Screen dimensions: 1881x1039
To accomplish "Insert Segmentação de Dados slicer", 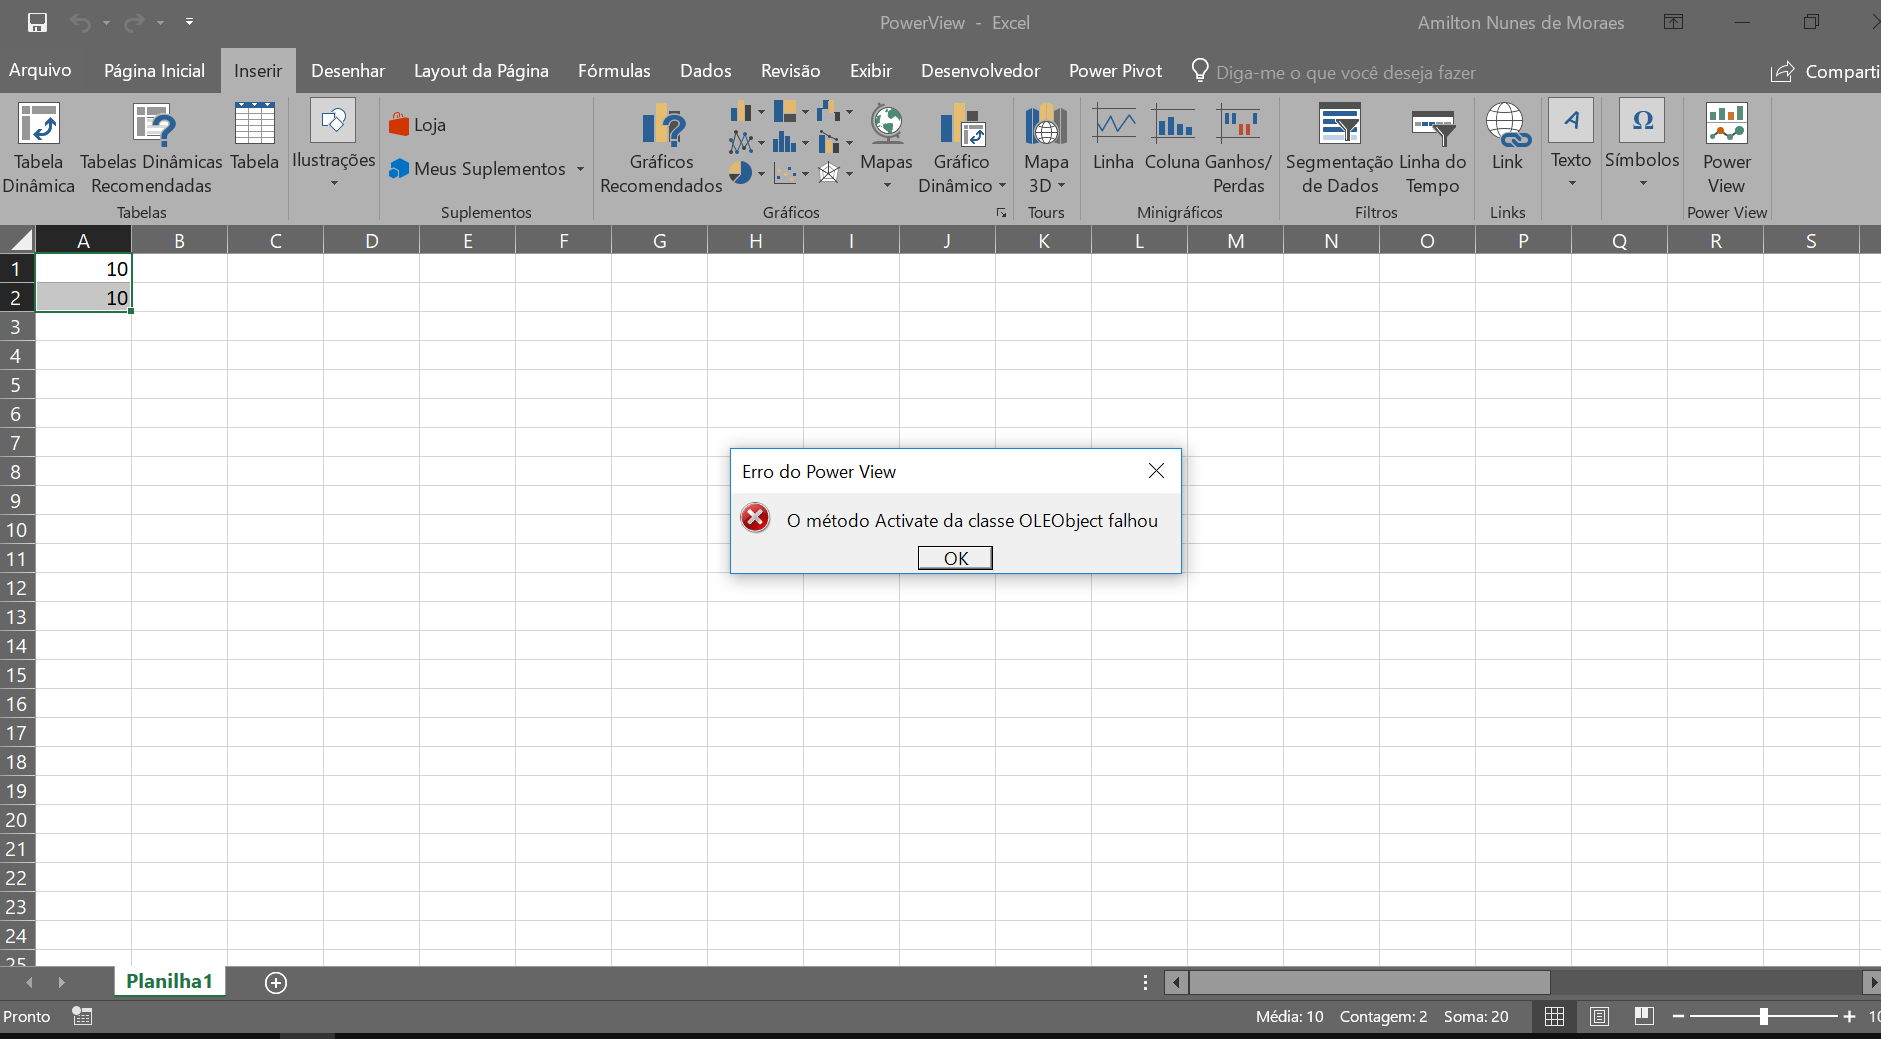I will point(1339,148).
